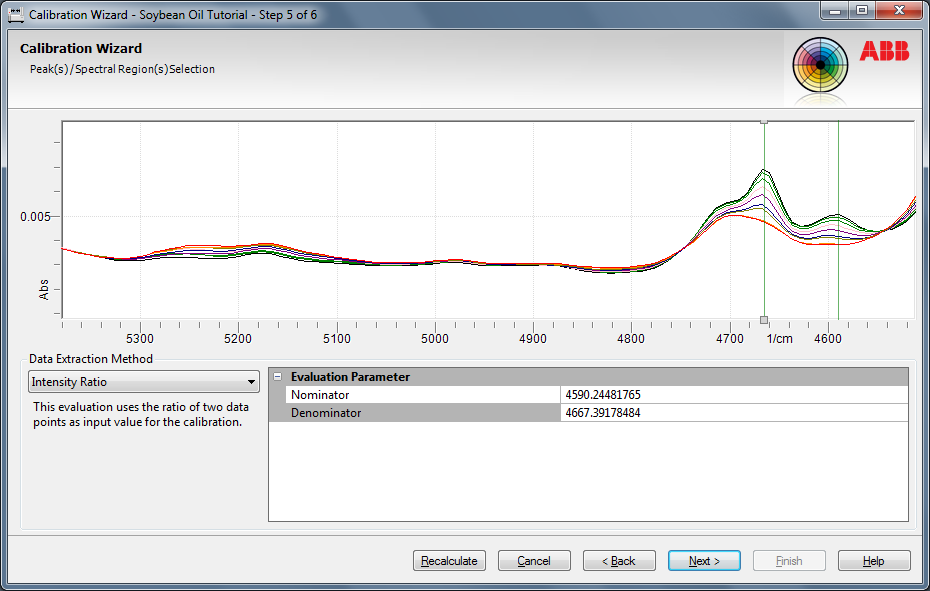Image resolution: width=930 pixels, height=591 pixels.
Task: Cancel the calibration wizard
Action: (534, 561)
